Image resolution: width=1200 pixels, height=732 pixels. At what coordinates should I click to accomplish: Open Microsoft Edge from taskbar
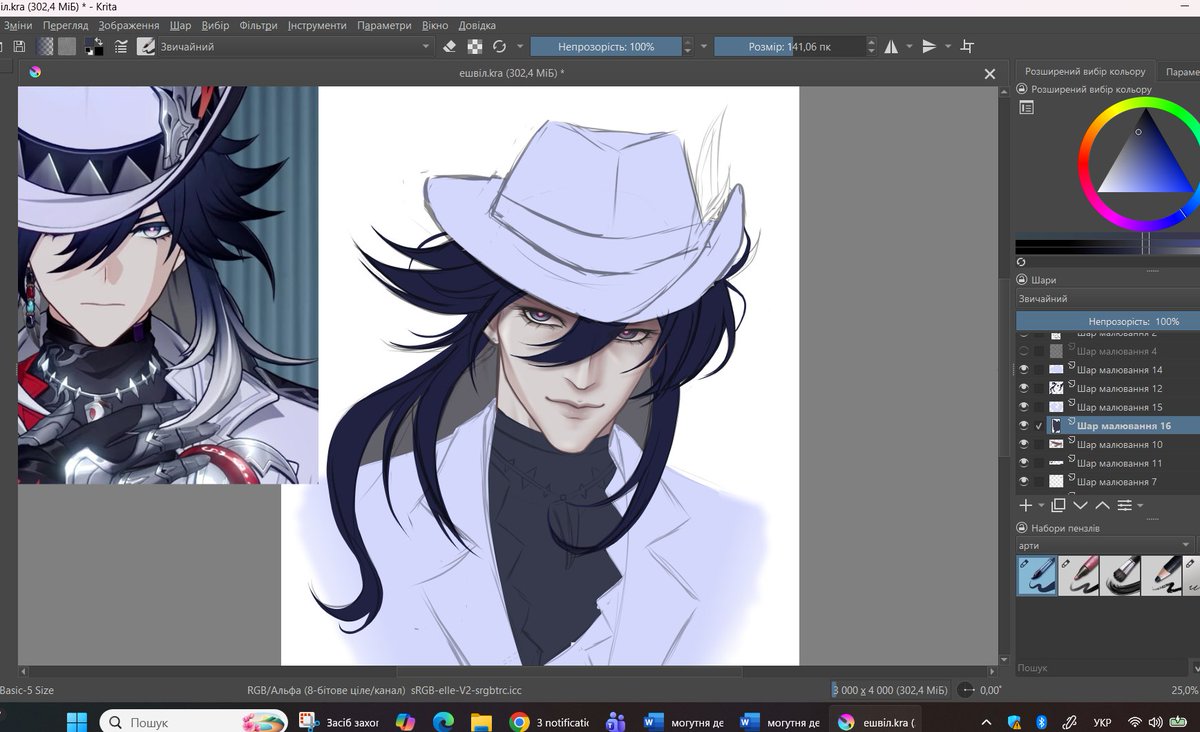444,721
